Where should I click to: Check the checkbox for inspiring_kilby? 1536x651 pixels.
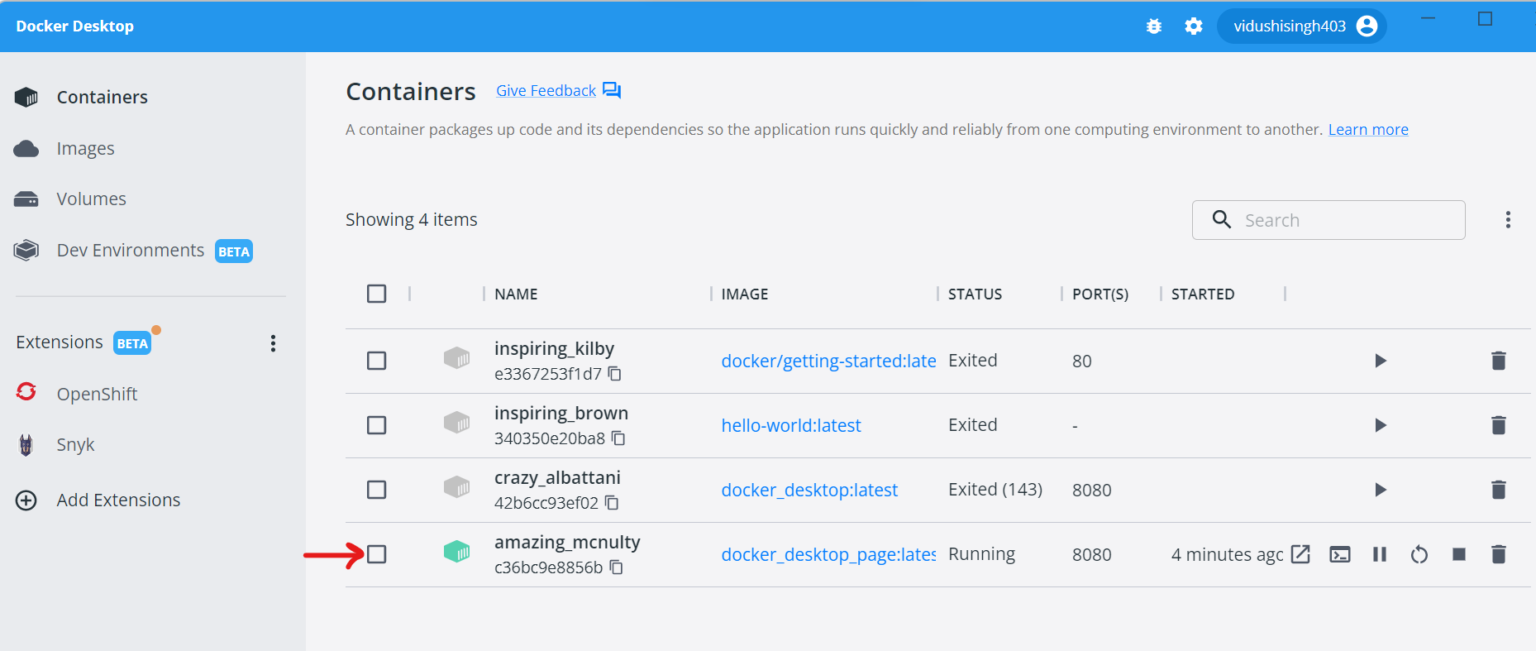[376, 360]
